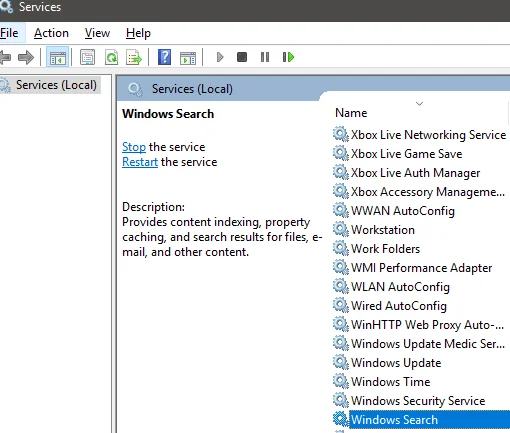Click the sort chevron above the Name column

coord(419,104)
